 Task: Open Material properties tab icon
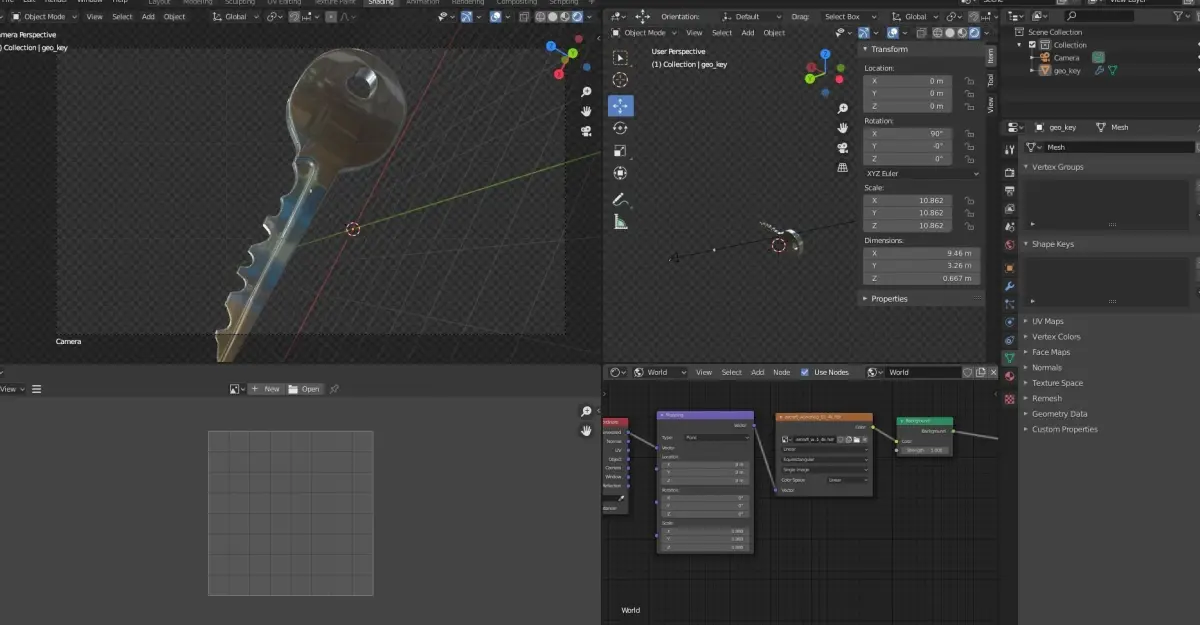coord(1009,377)
